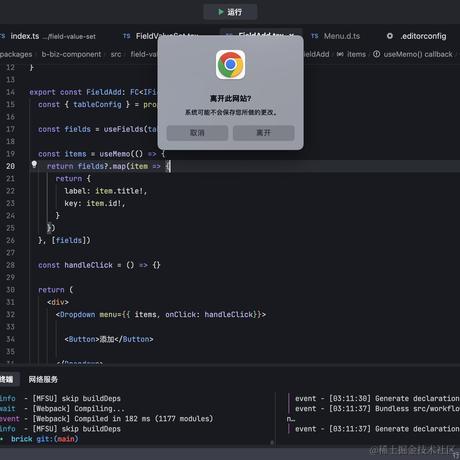Click line number 14 in the gutter
Viewport: 460px width, 460px height.
(10, 92)
